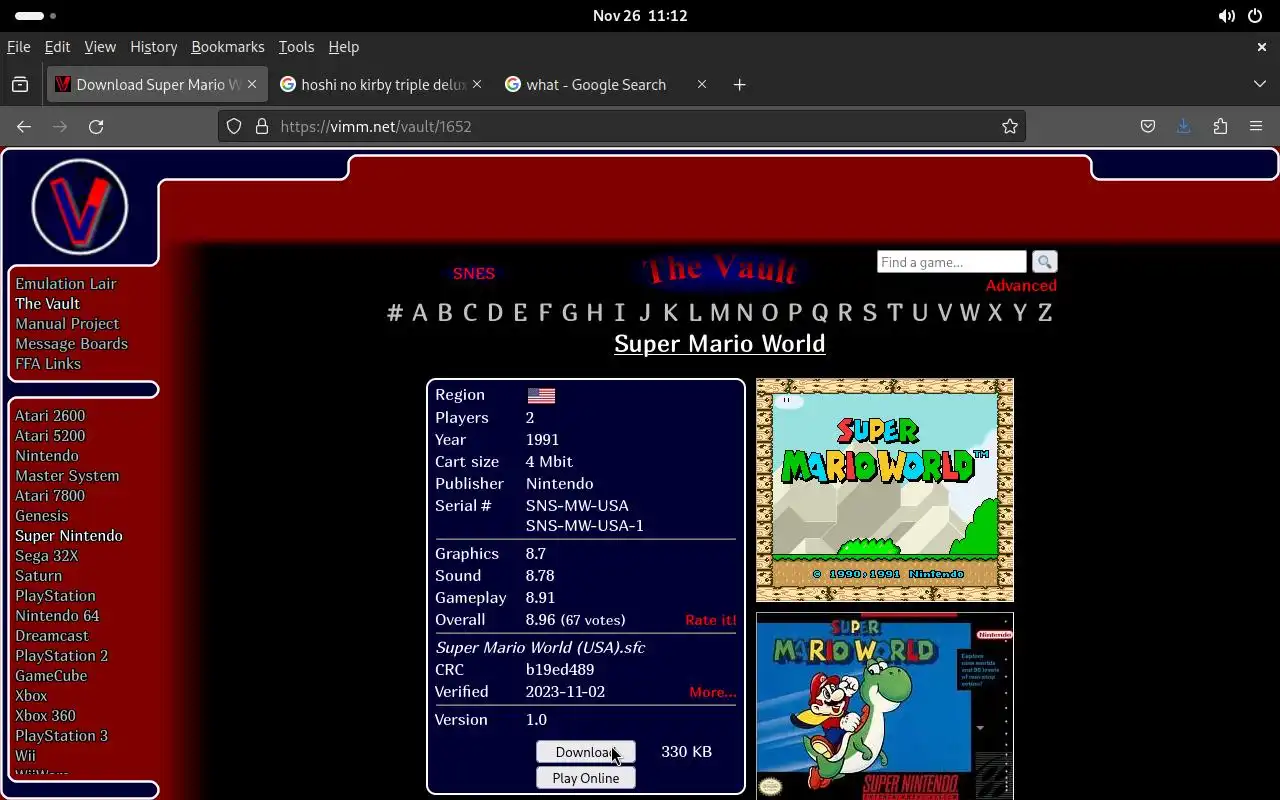Select Dreamcast in the system list
Screen dimensions: 1280x800
pyautogui.click(x=52, y=636)
